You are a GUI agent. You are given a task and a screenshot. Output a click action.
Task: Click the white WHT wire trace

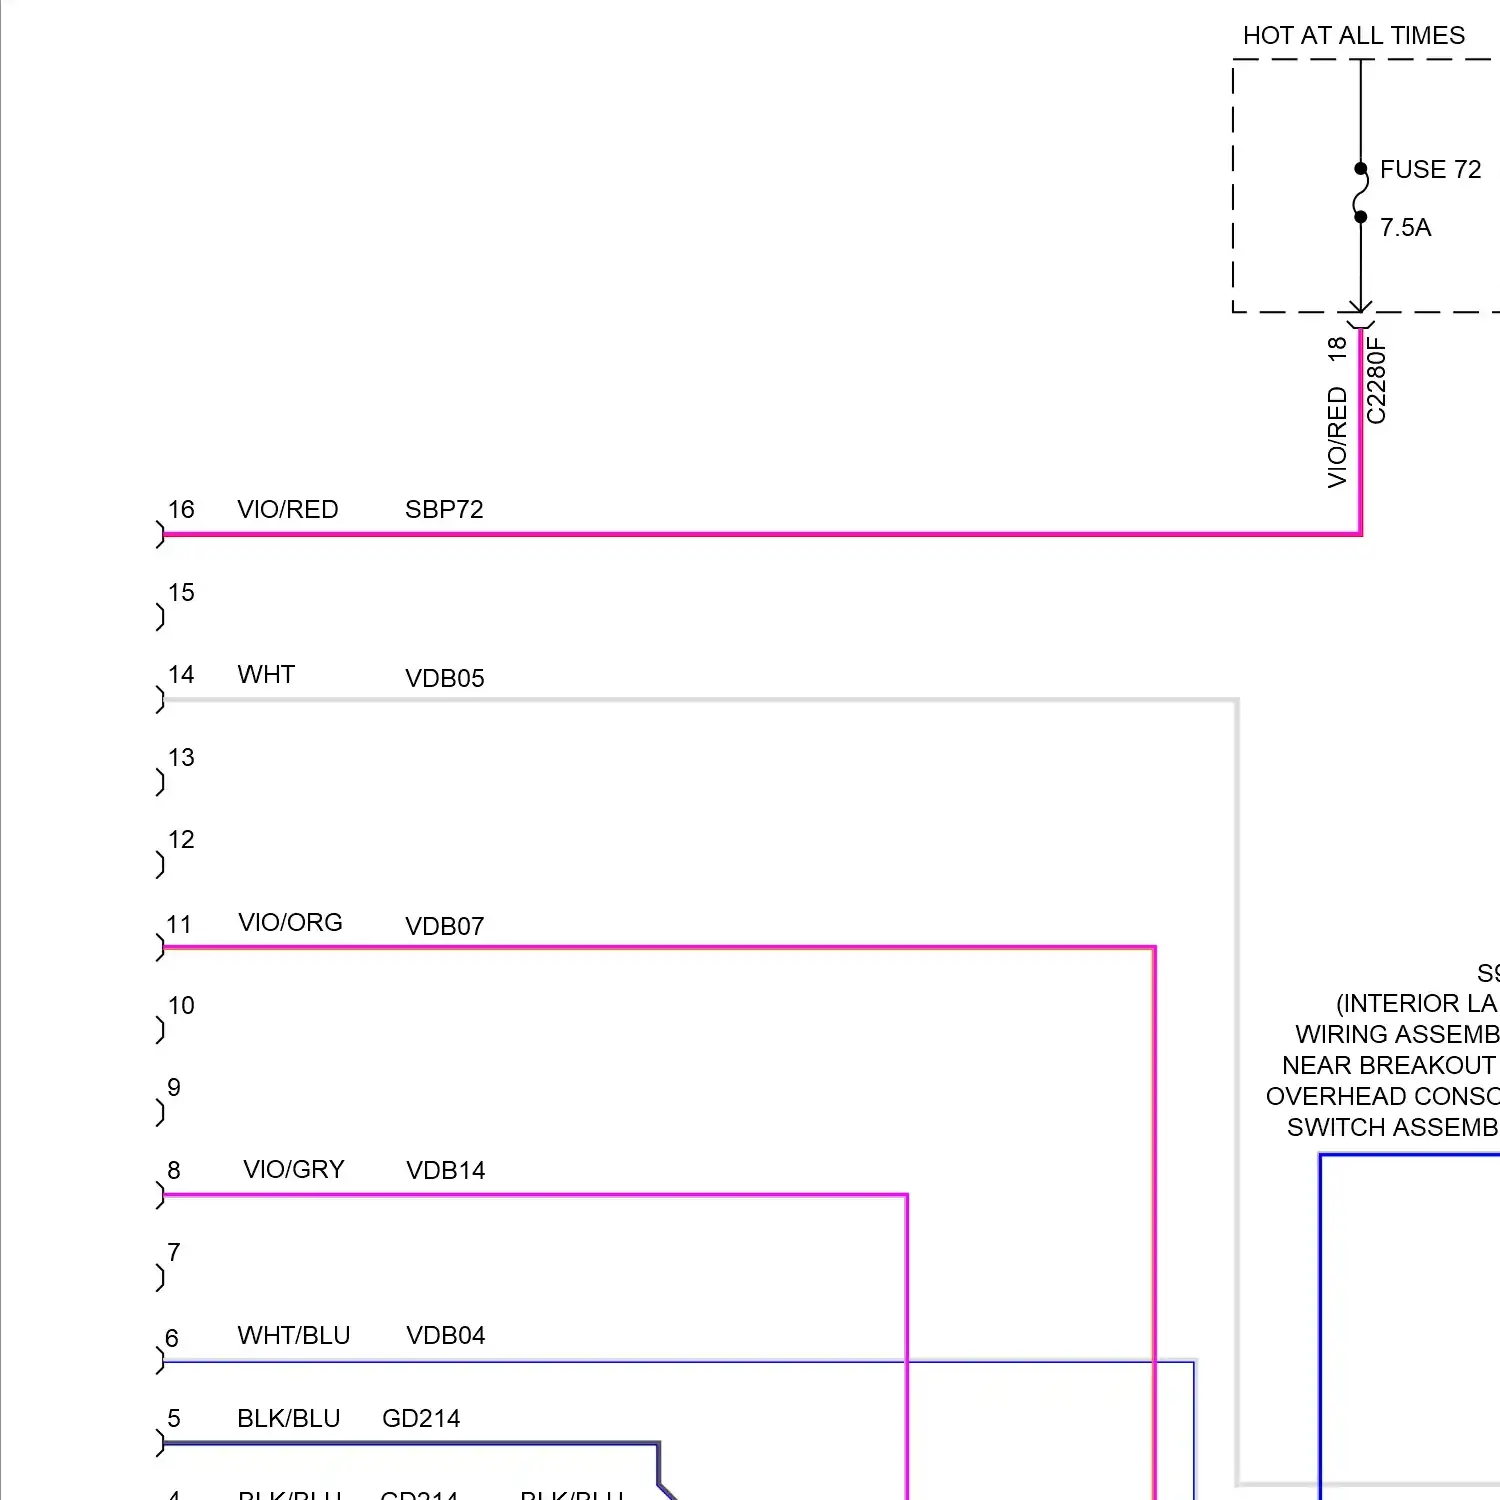point(700,700)
